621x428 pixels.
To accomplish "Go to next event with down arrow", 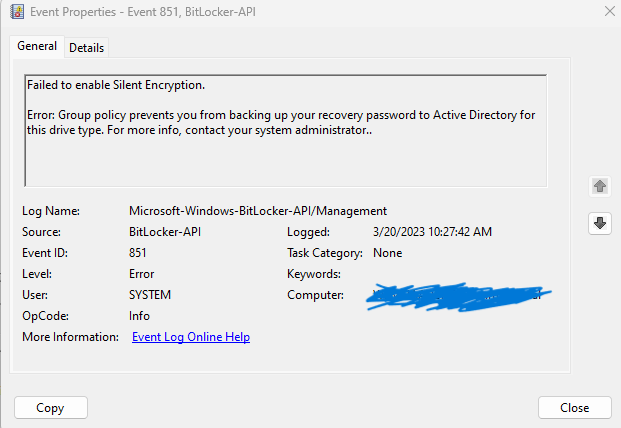I will point(600,223).
